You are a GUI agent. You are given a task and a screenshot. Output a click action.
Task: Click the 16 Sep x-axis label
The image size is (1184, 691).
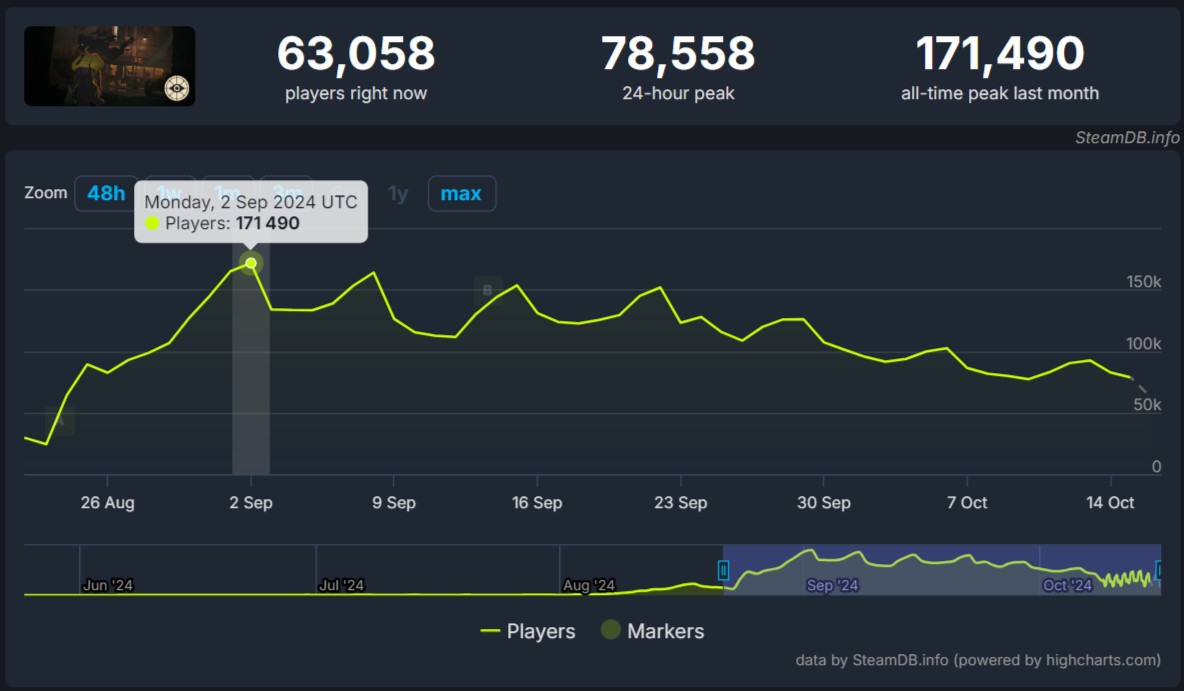coord(537,502)
